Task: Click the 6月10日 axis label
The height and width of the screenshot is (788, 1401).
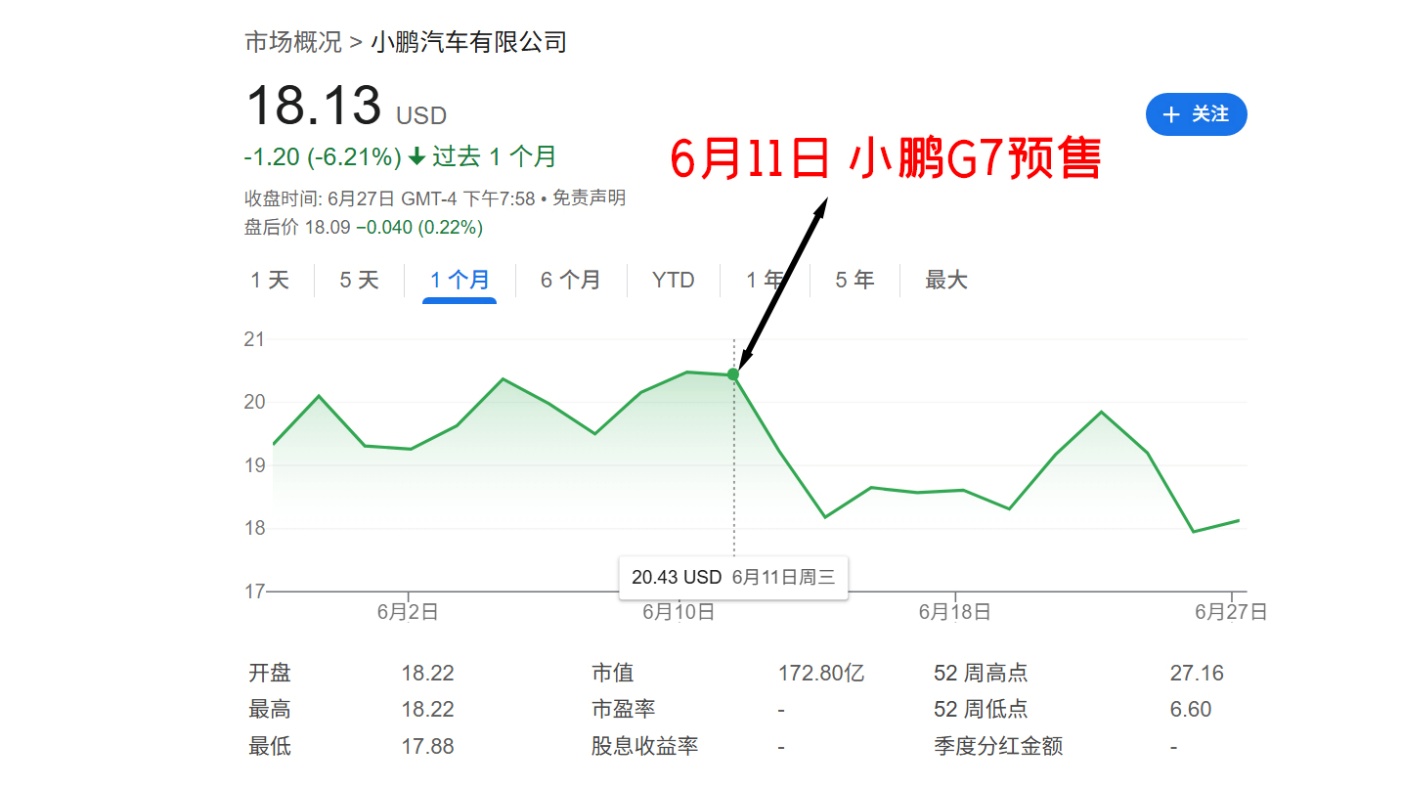Action: pyautogui.click(x=679, y=612)
